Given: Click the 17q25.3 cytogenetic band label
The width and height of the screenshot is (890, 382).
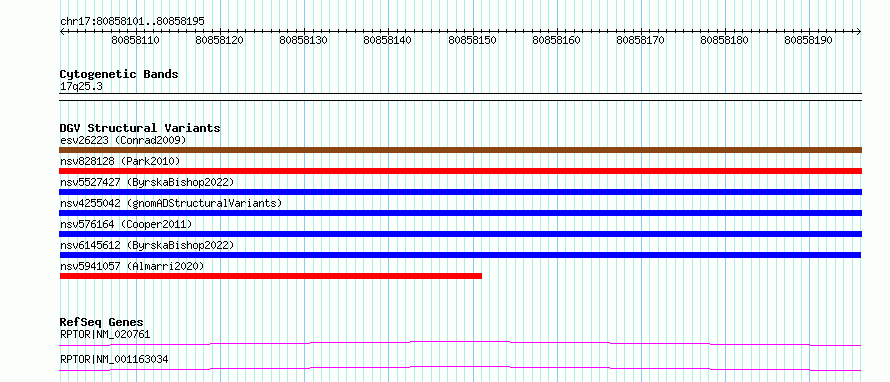Looking at the screenshot, I should [81, 87].
